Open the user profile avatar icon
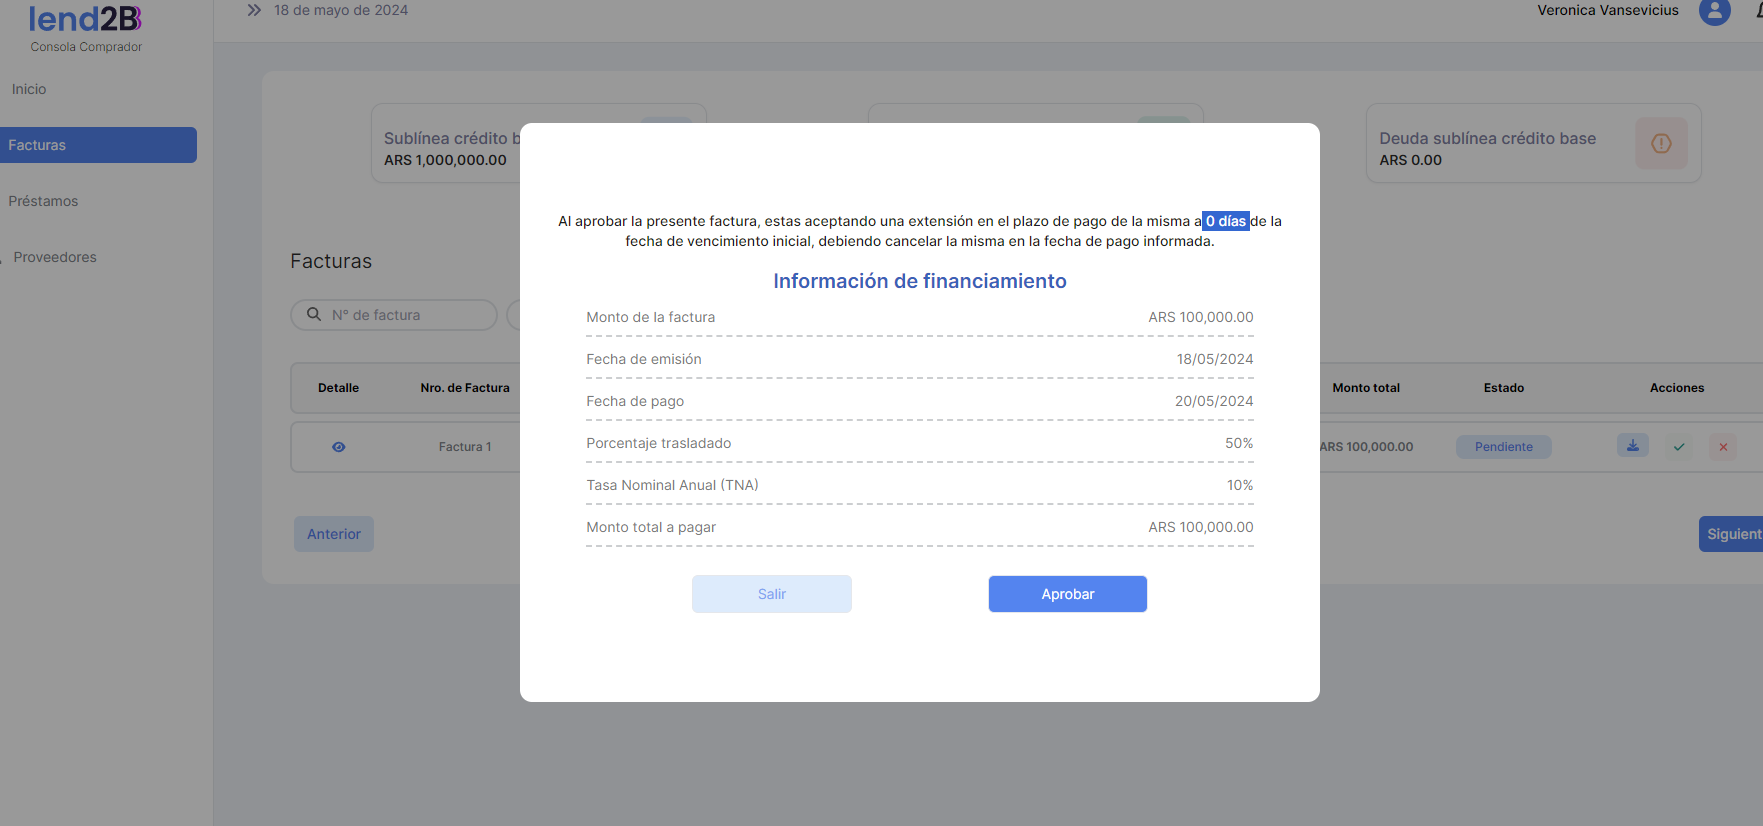Viewport: 1763px width, 826px height. click(x=1714, y=11)
